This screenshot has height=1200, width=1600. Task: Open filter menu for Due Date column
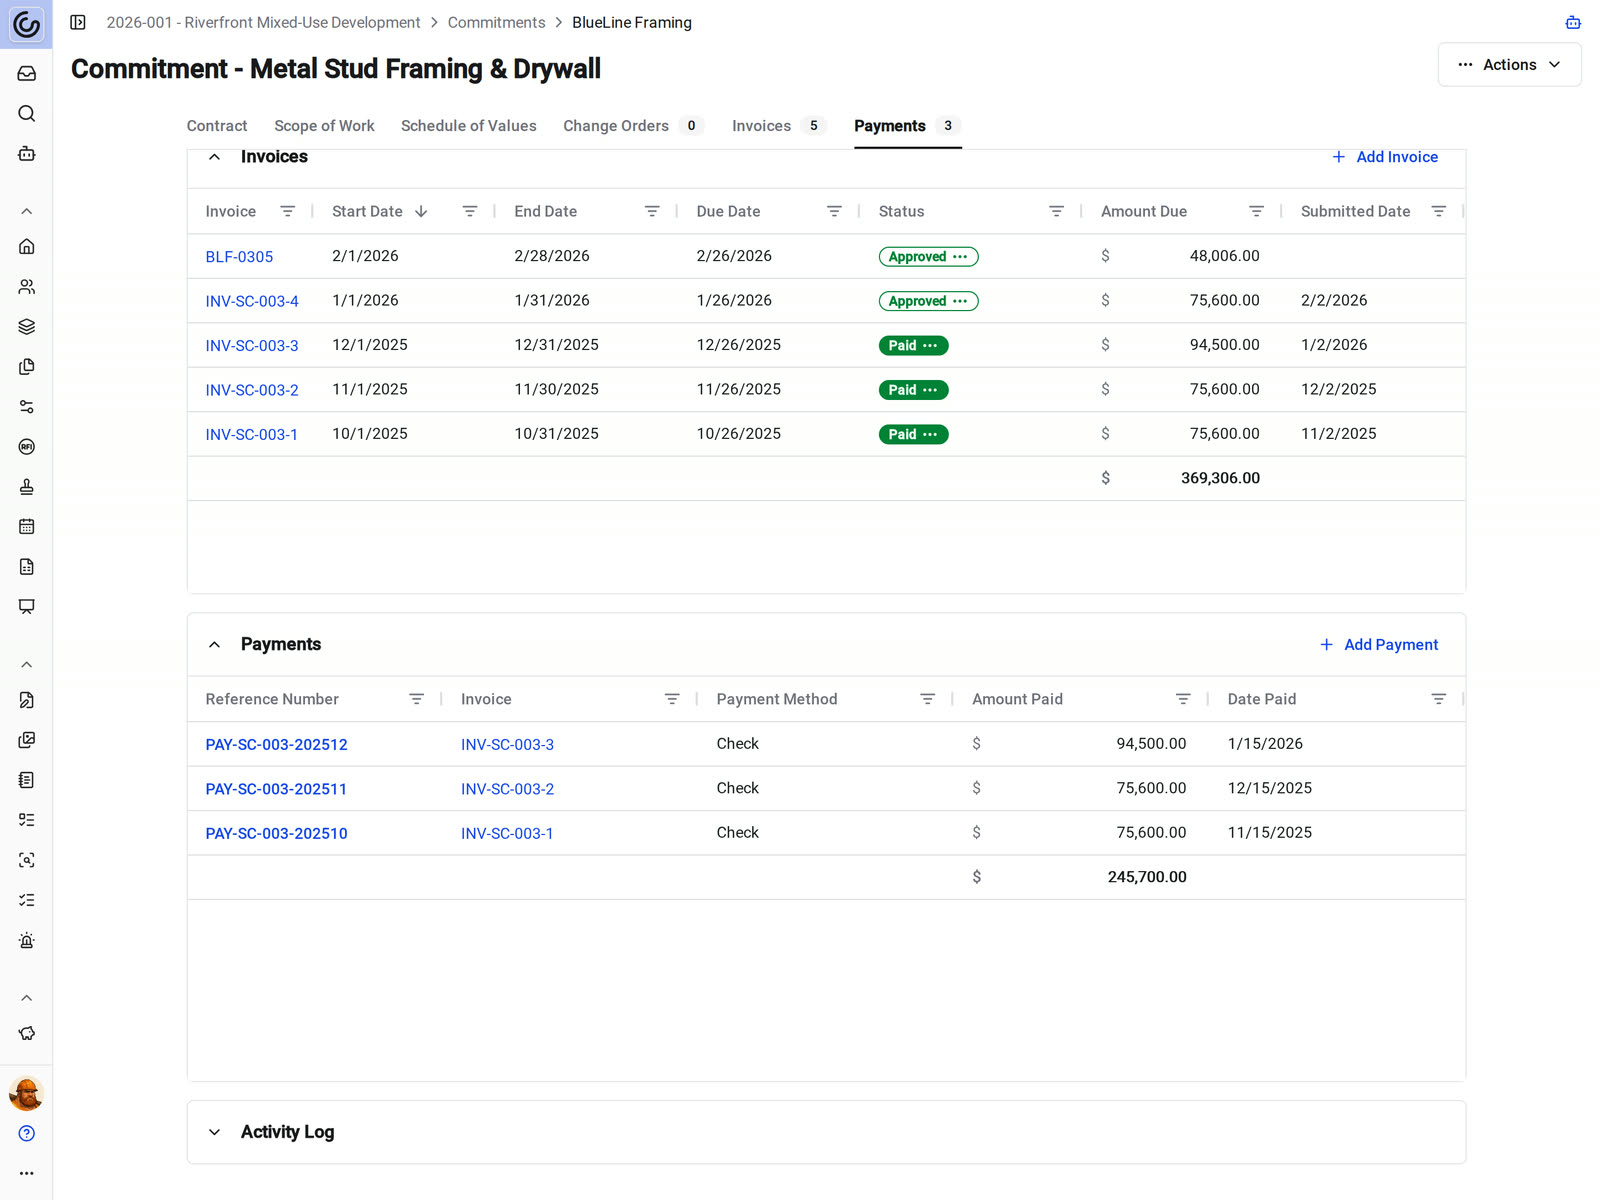click(x=834, y=211)
